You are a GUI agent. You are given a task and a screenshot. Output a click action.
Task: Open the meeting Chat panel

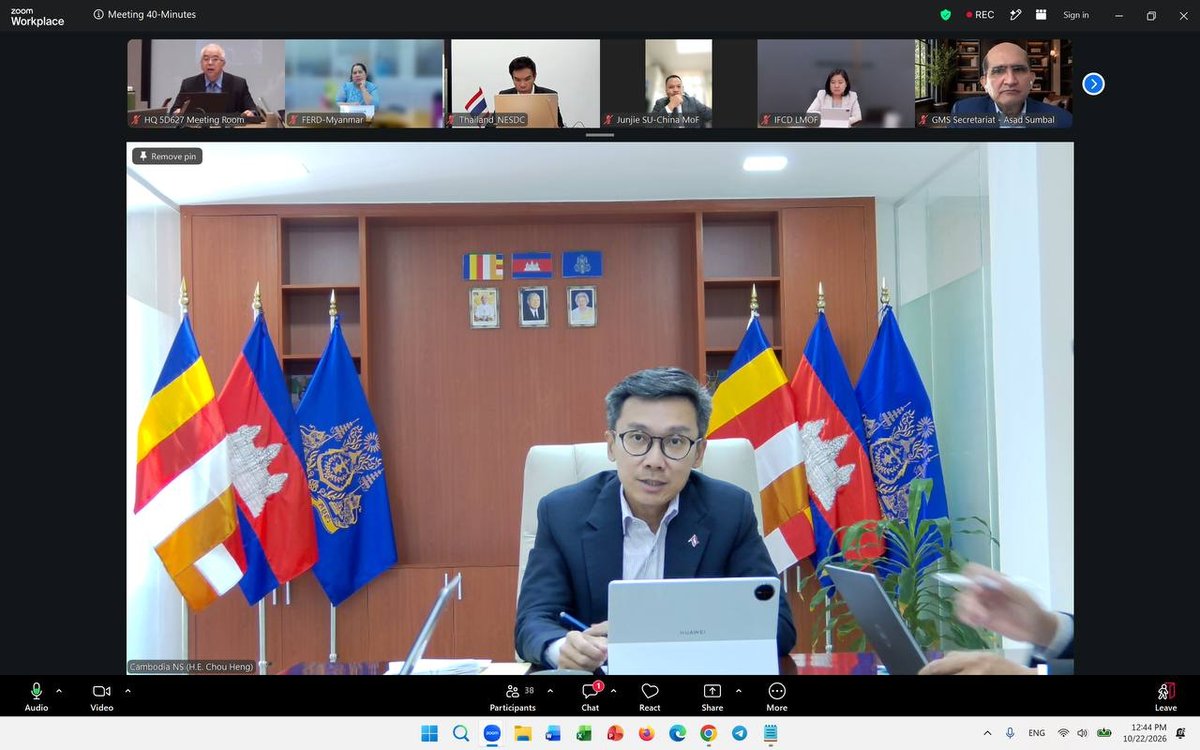[x=590, y=697]
